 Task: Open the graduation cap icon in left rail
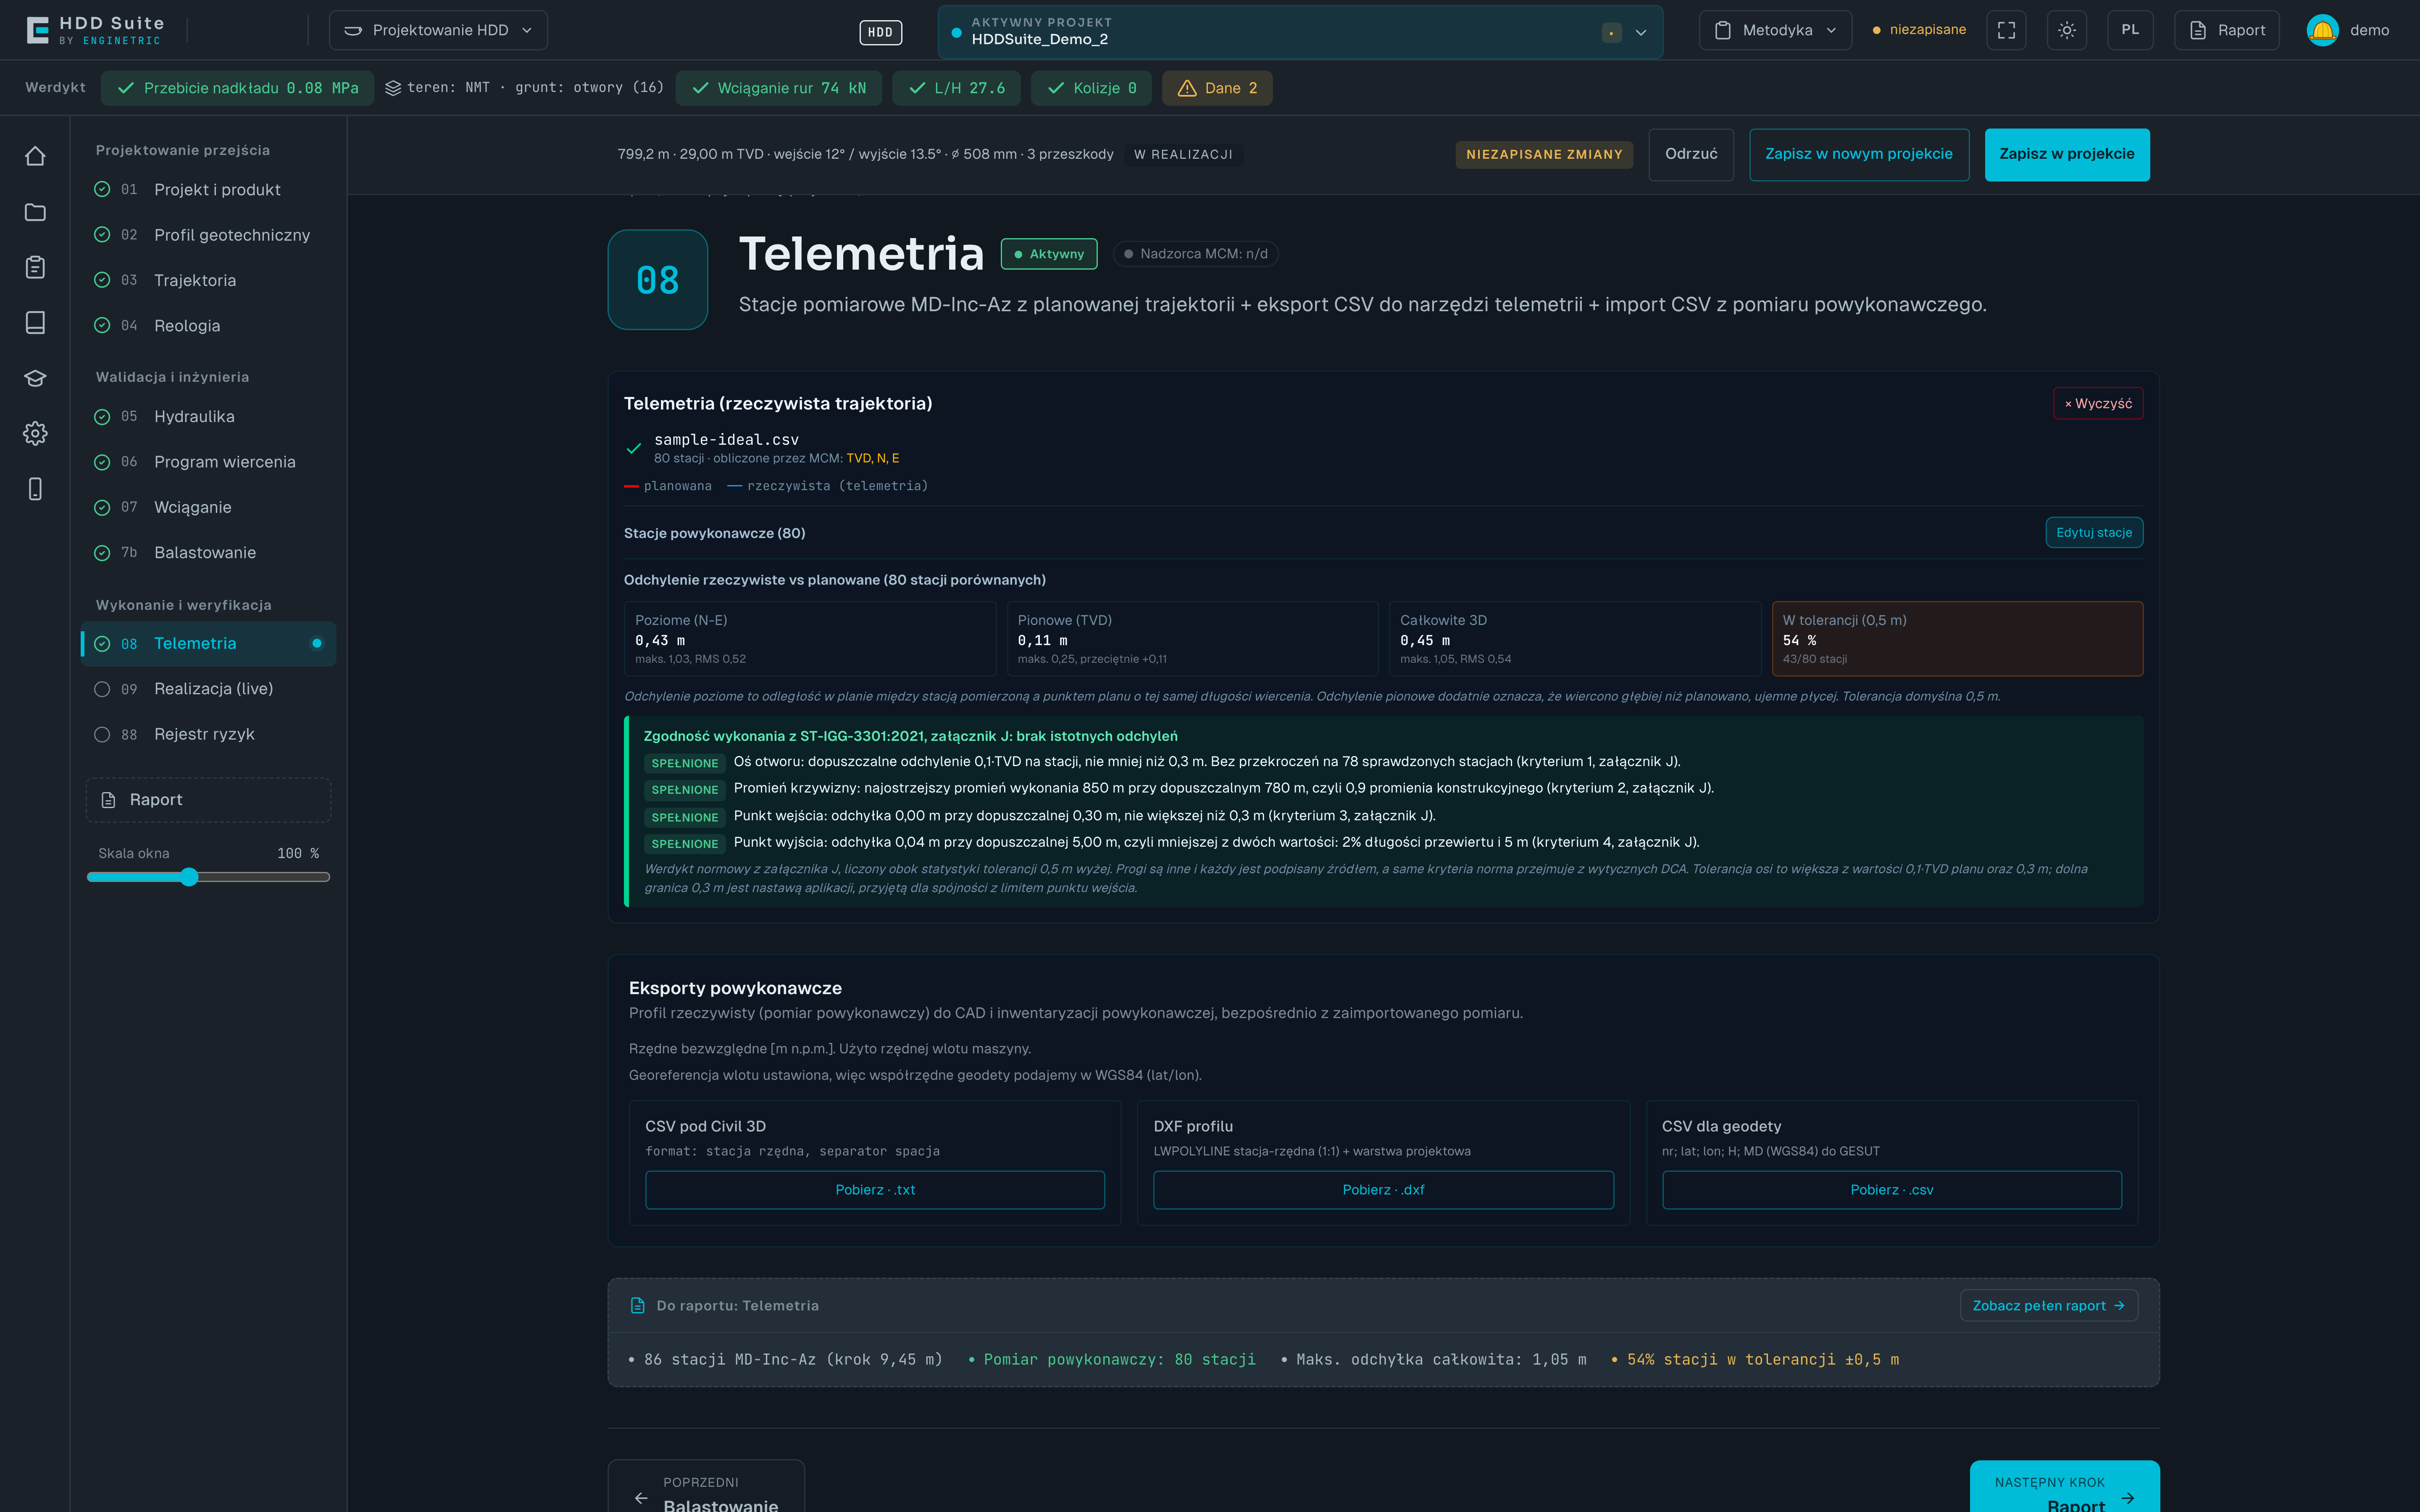(35, 378)
